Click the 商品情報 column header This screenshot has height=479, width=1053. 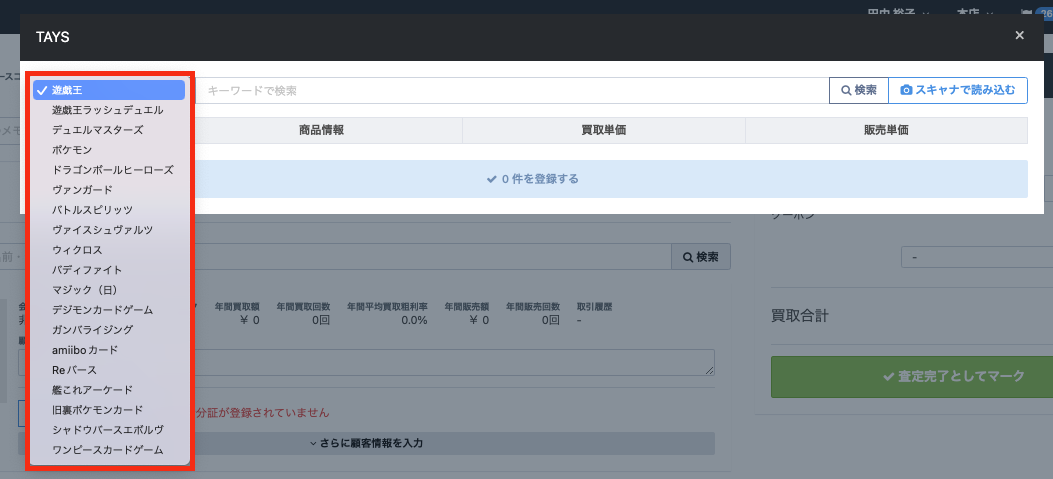[322, 130]
